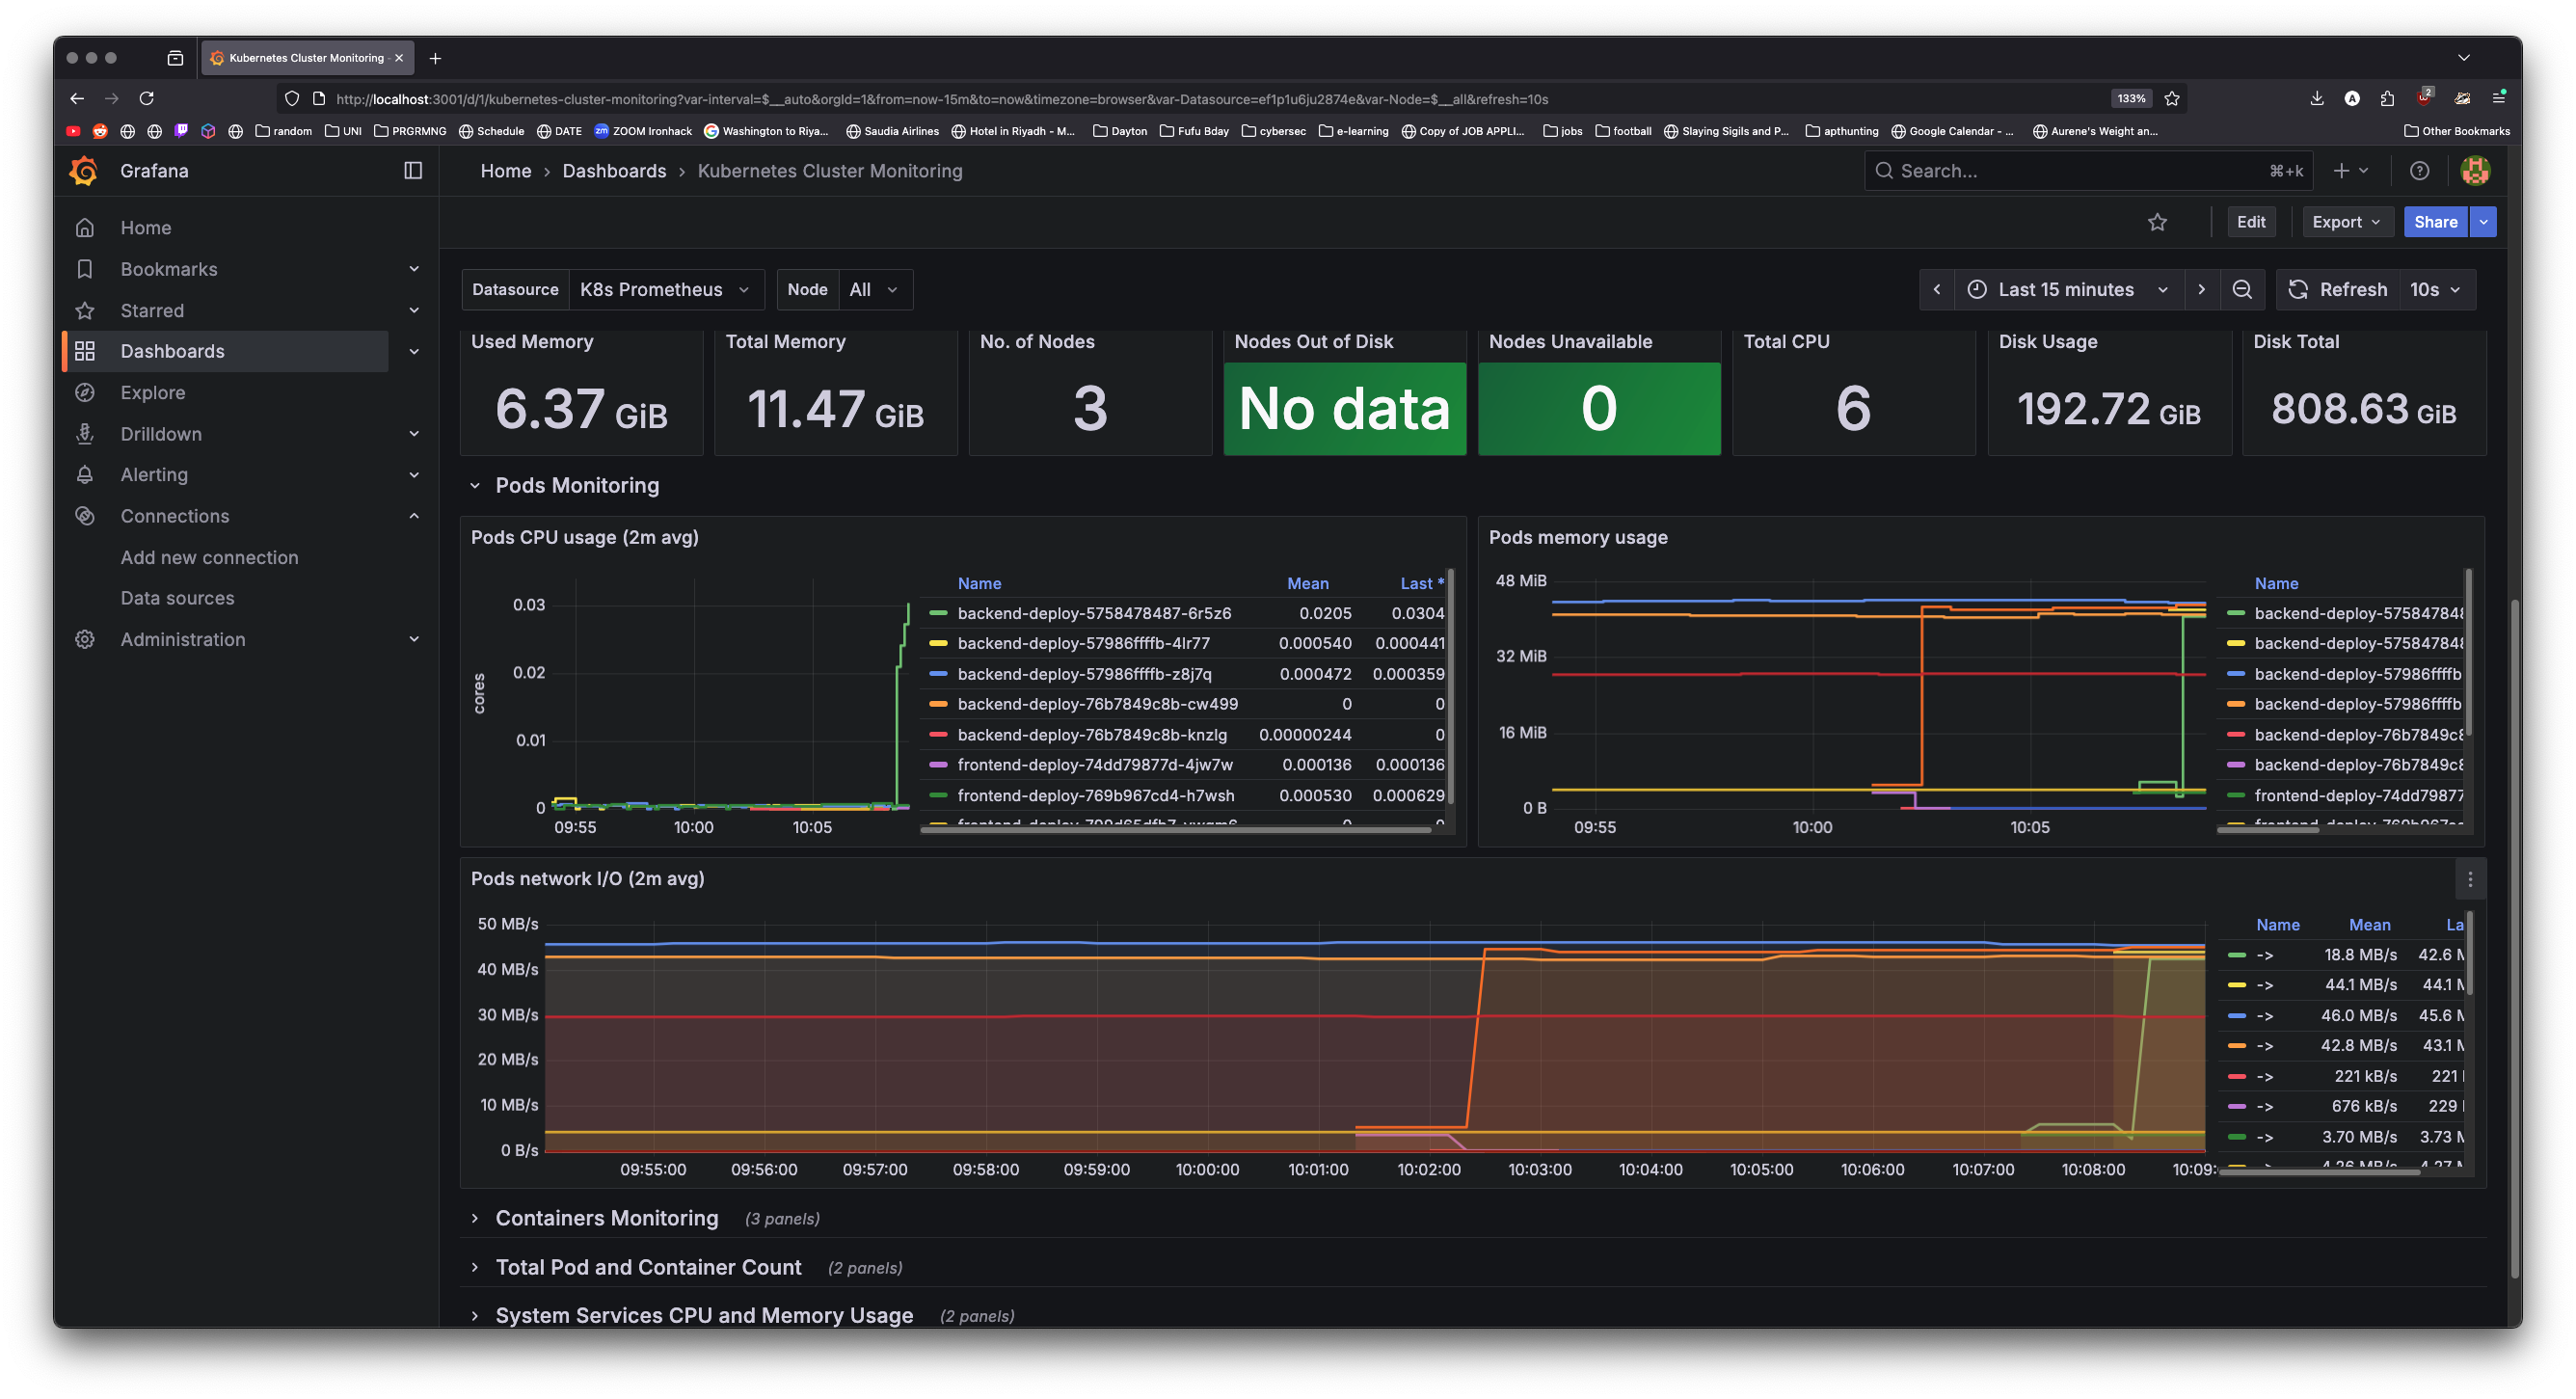
Task: Open the user profile avatar
Action: (2475, 171)
